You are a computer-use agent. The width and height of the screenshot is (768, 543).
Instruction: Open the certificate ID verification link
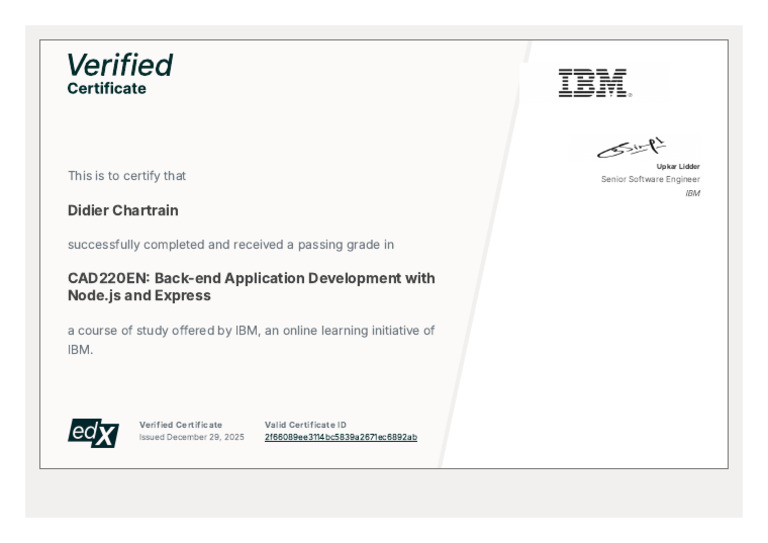341,437
